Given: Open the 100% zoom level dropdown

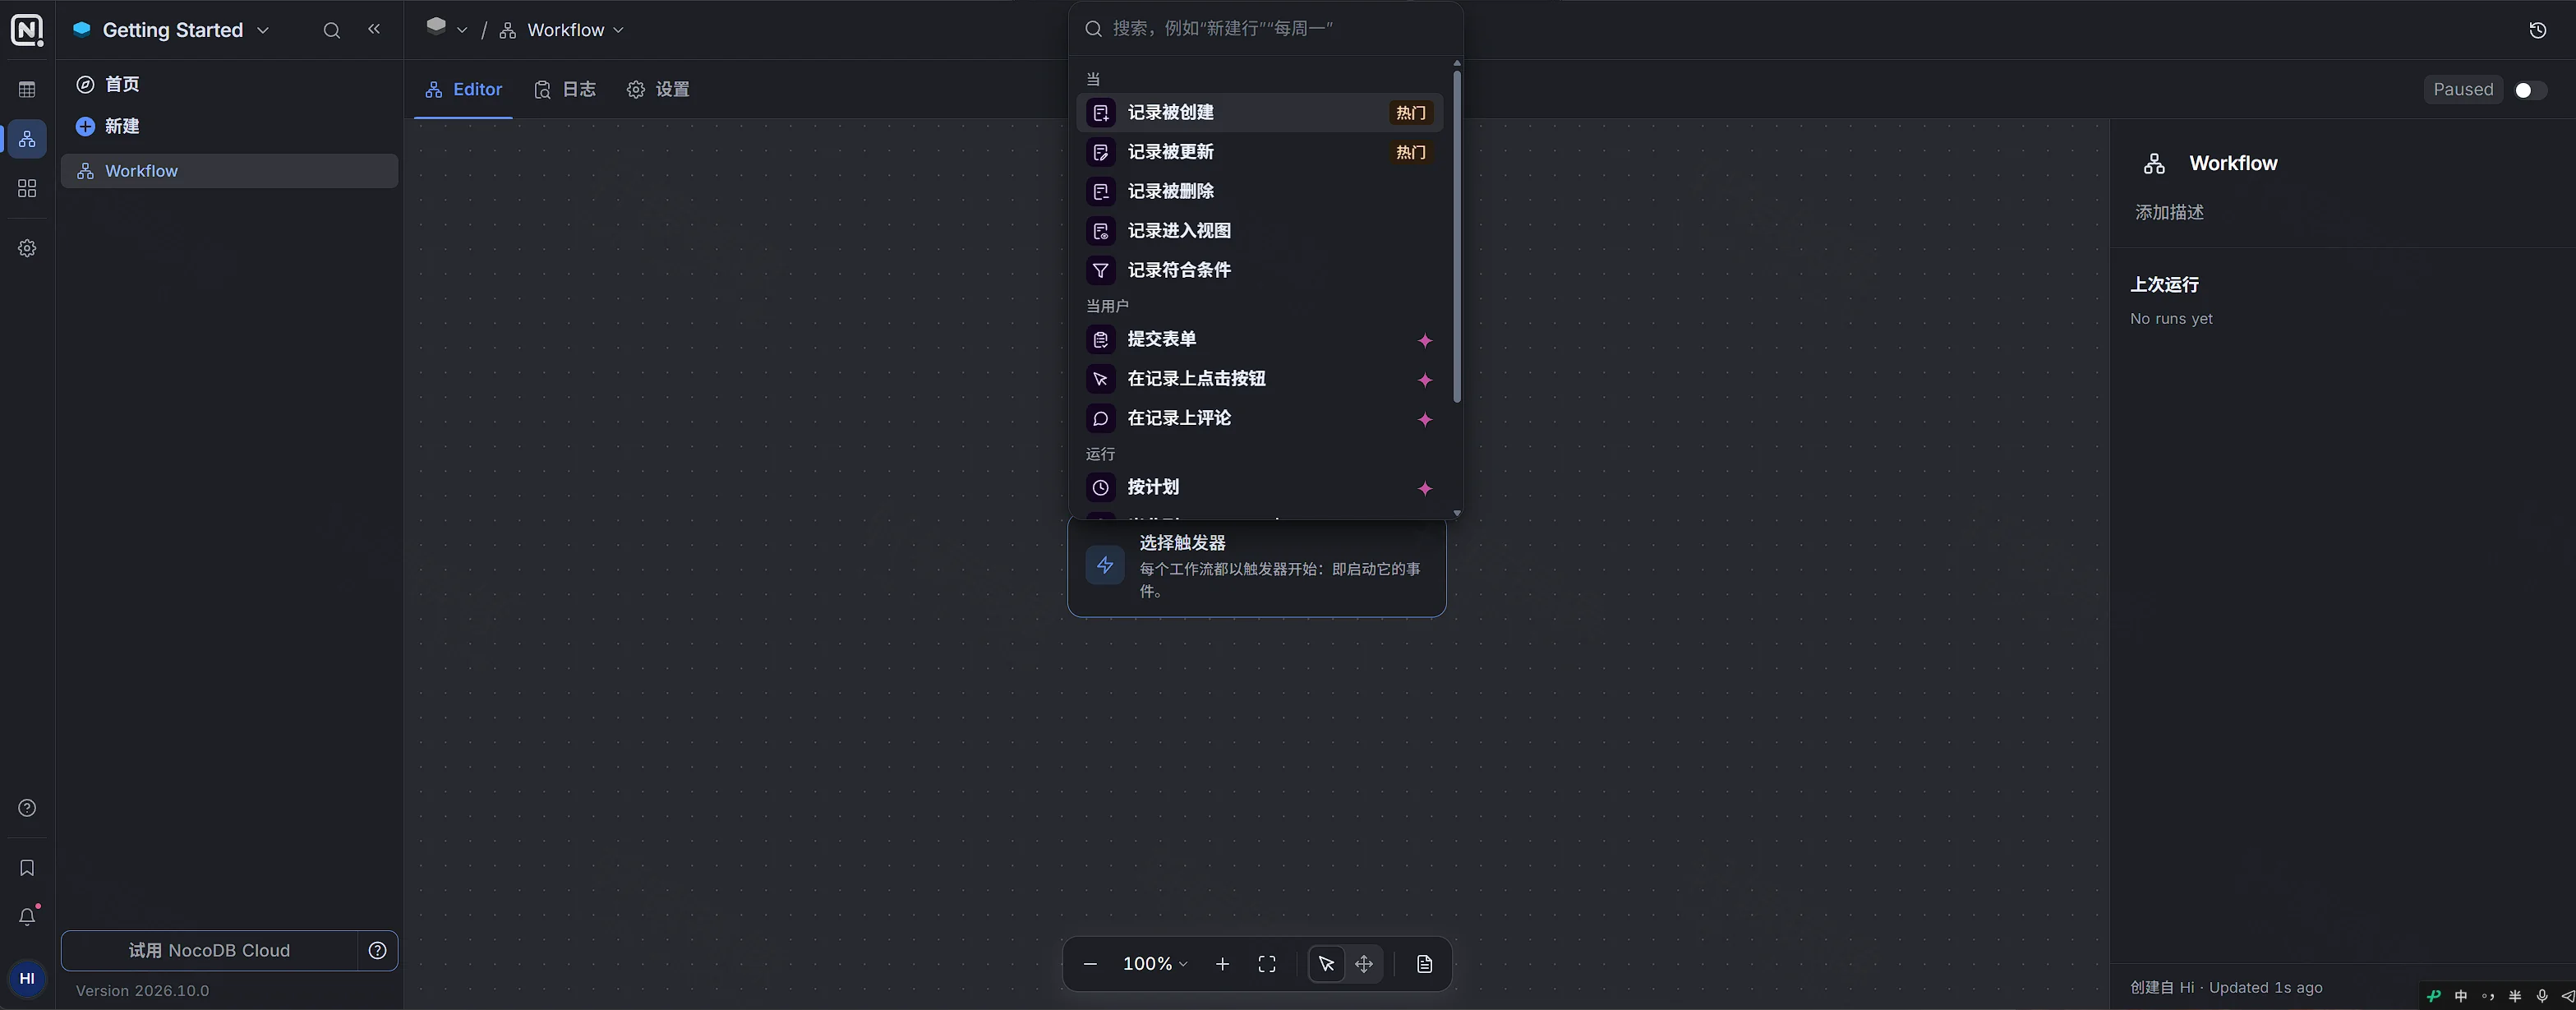Looking at the screenshot, I should click(x=1155, y=964).
